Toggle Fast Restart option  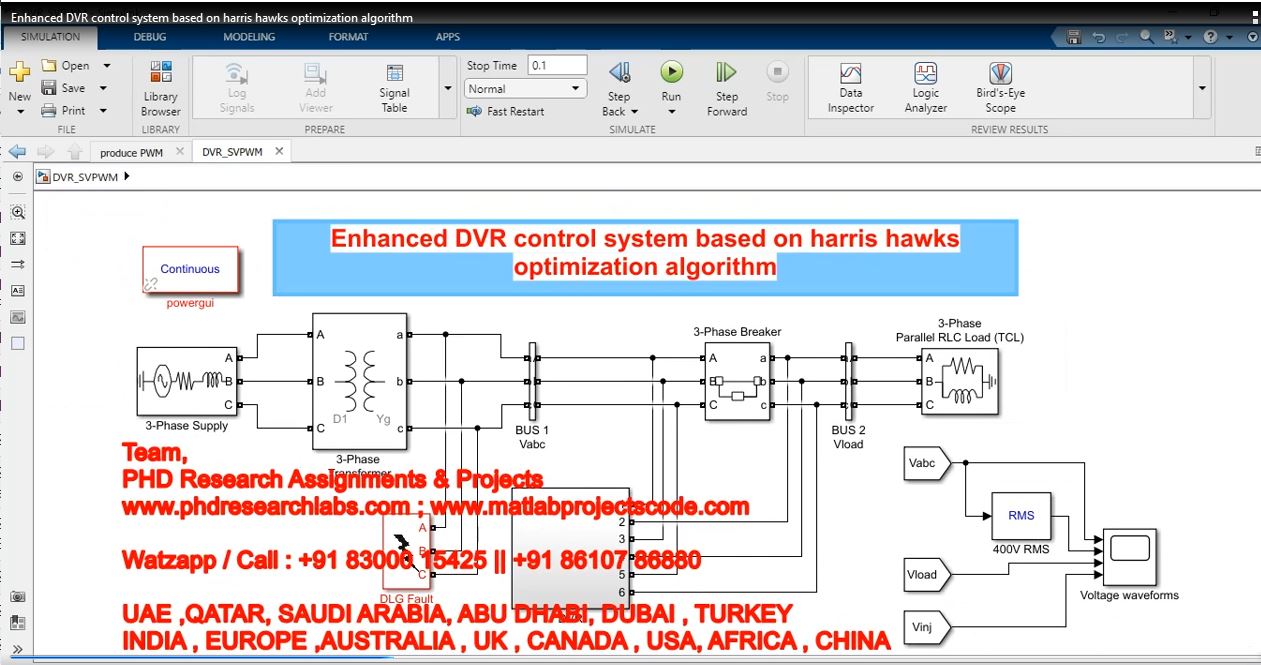[506, 112]
